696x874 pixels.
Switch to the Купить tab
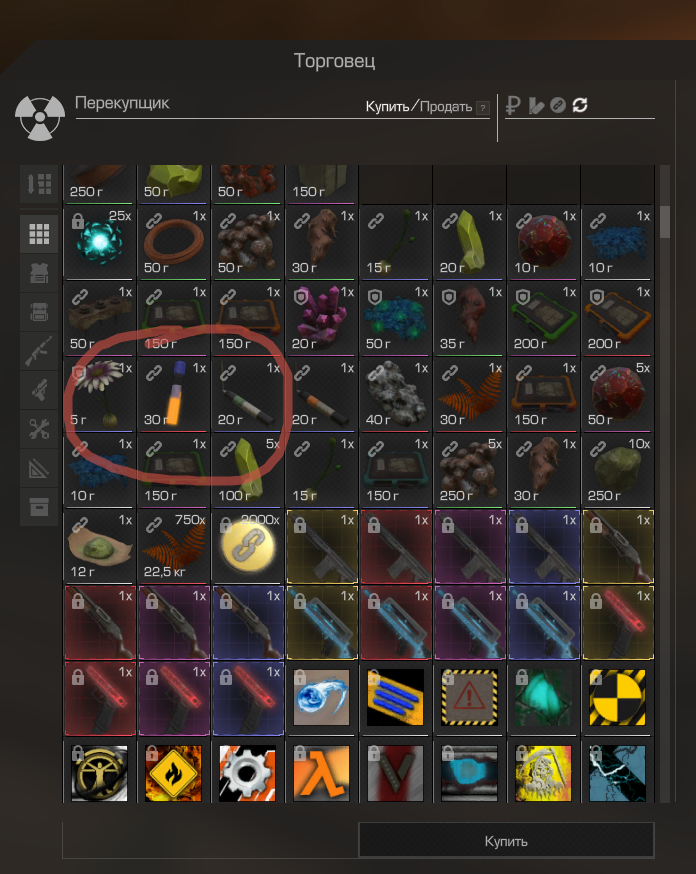(x=387, y=106)
